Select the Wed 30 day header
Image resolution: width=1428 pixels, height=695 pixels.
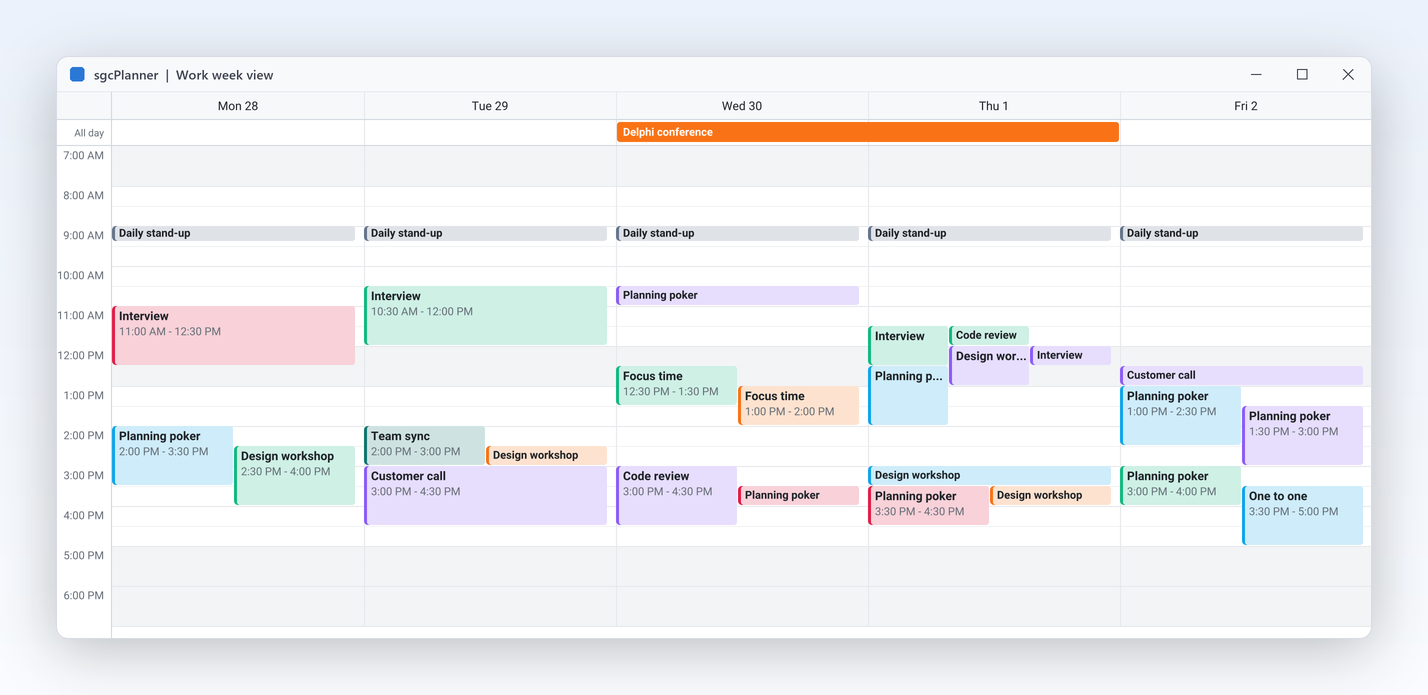click(x=742, y=106)
